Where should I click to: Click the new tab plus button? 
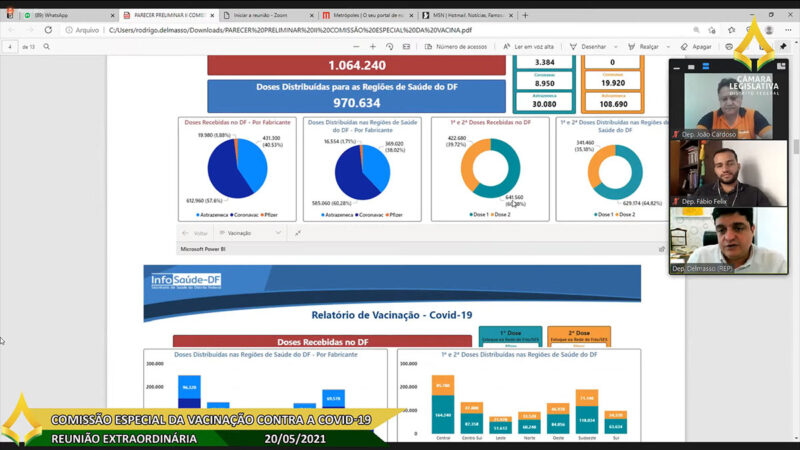(x=526, y=15)
